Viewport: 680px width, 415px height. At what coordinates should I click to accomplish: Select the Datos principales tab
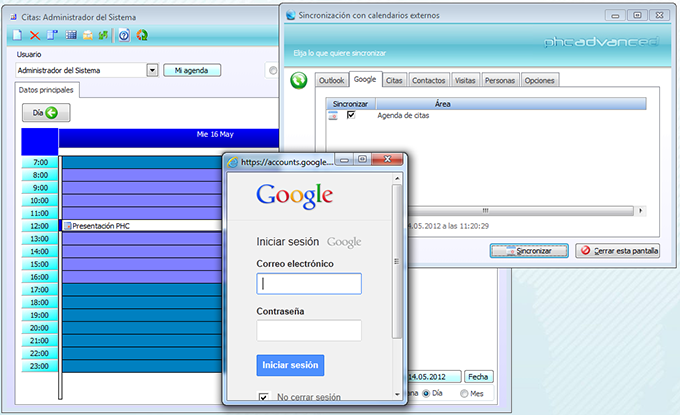point(46,90)
